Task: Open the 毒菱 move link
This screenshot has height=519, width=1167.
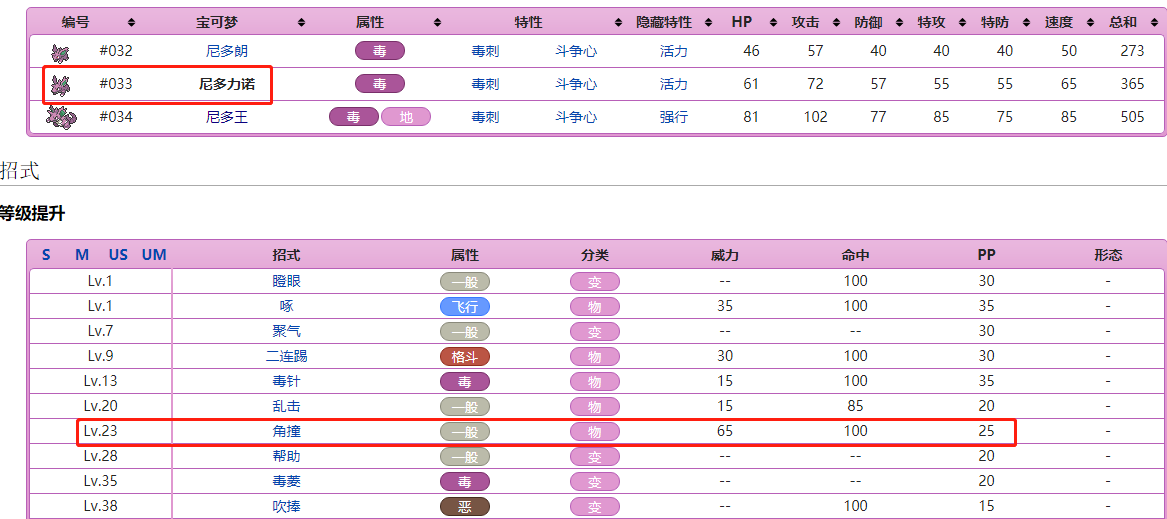Action: [x=287, y=481]
